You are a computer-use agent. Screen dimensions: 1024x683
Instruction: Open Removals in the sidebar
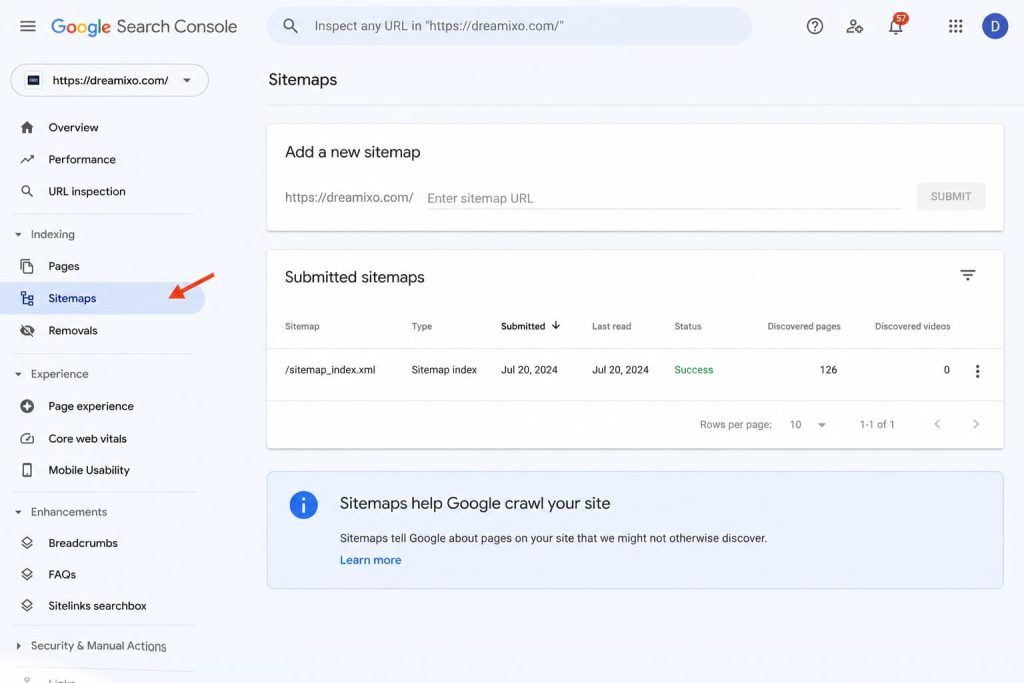pyautogui.click(x=72, y=330)
